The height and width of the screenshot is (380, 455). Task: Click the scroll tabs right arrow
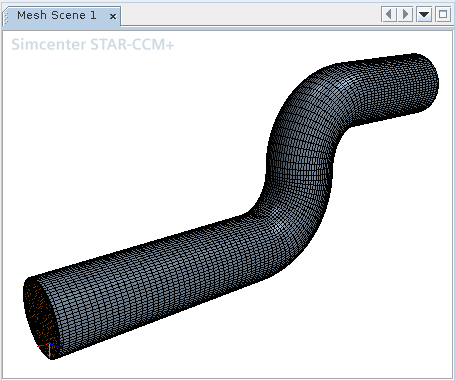[x=405, y=14]
